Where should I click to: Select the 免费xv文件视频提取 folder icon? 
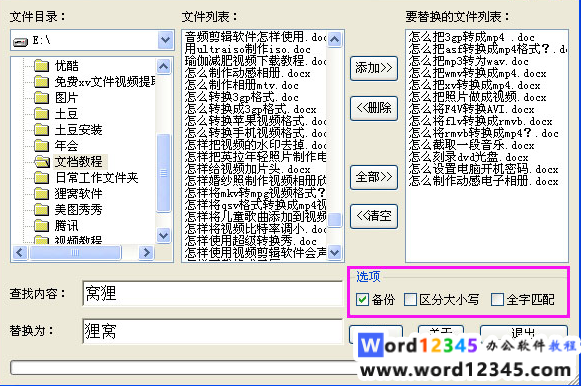tap(42, 82)
